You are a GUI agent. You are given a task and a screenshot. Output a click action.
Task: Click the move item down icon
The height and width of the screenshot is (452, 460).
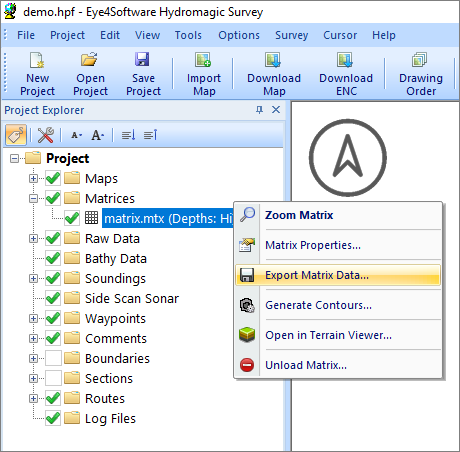(128, 135)
